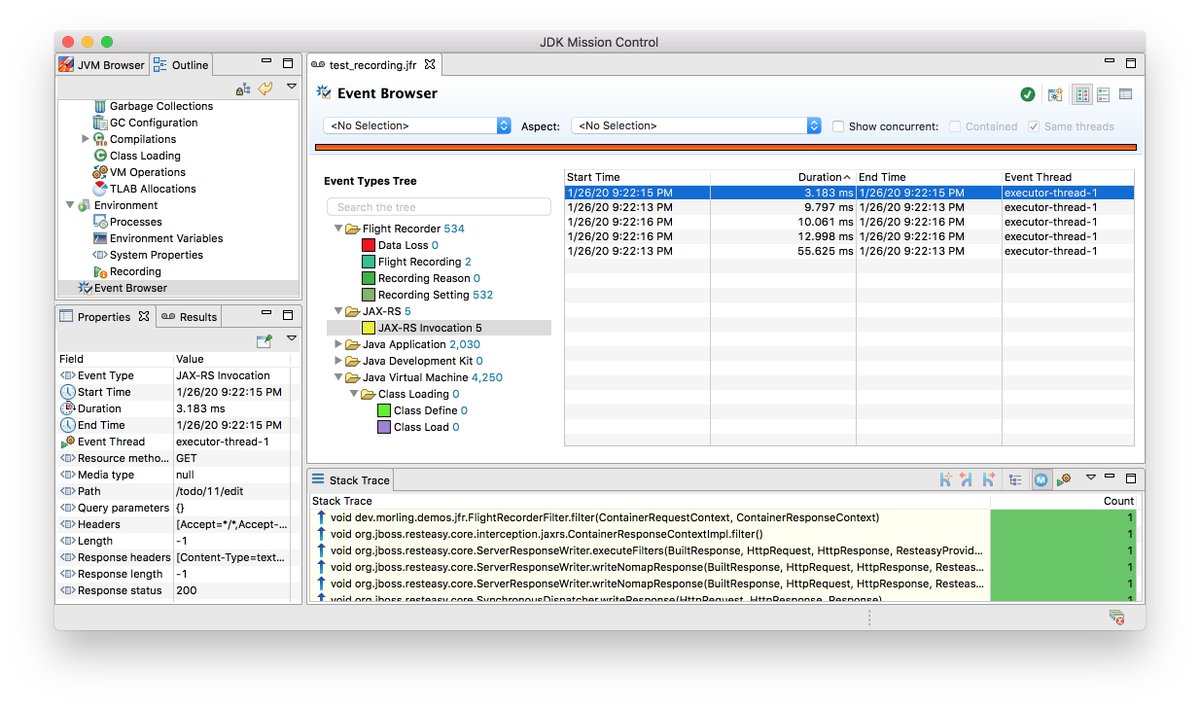1200x708 pixels.
Task: Sort by the Duration column header
Action: tap(783, 177)
